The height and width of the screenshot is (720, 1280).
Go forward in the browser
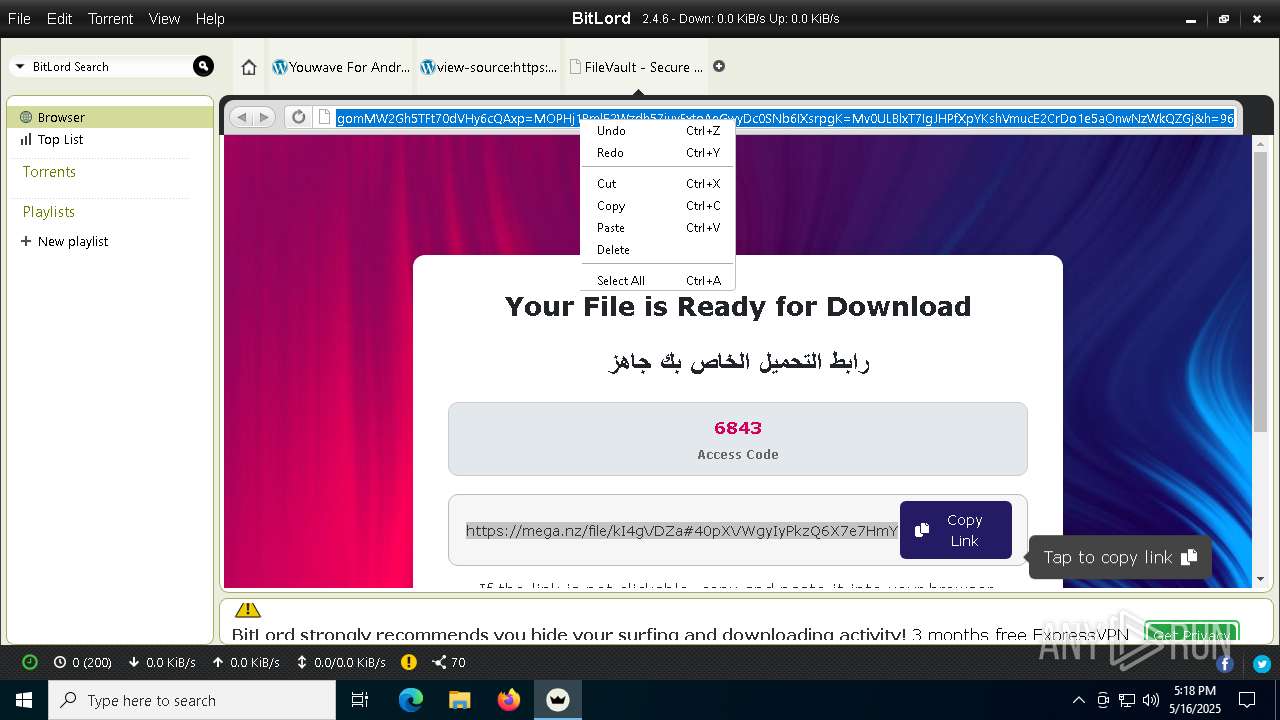coord(264,117)
